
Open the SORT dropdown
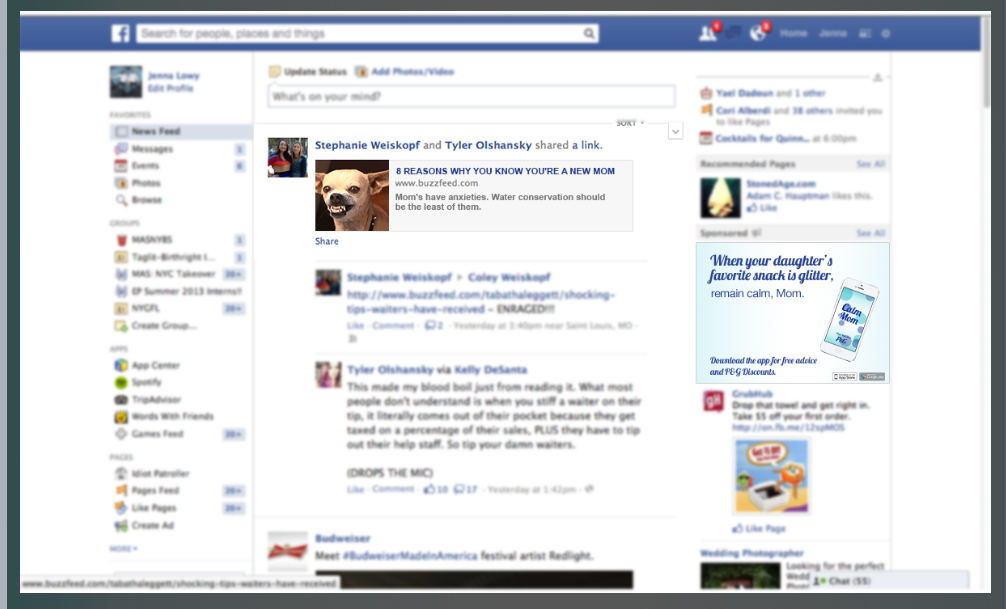pyautogui.click(x=628, y=122)
